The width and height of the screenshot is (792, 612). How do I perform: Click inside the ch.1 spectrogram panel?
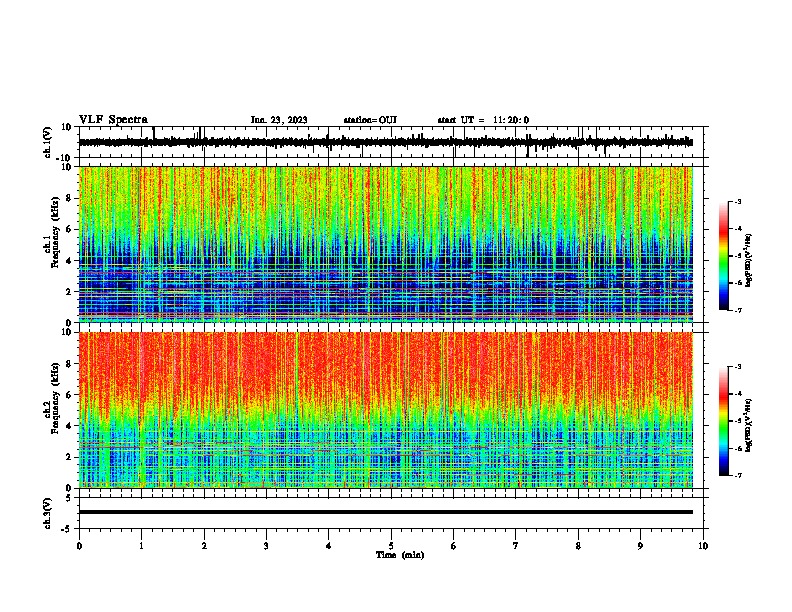(x=386, y=244)
